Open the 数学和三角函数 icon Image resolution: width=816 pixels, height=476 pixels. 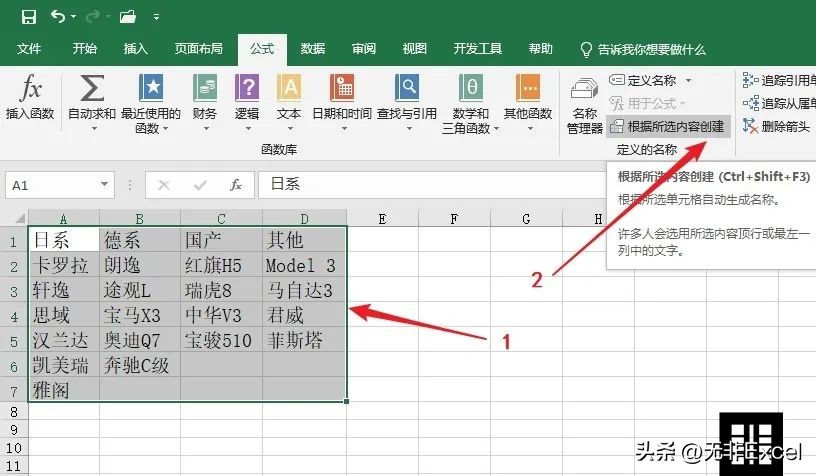[x=471, y=87]
